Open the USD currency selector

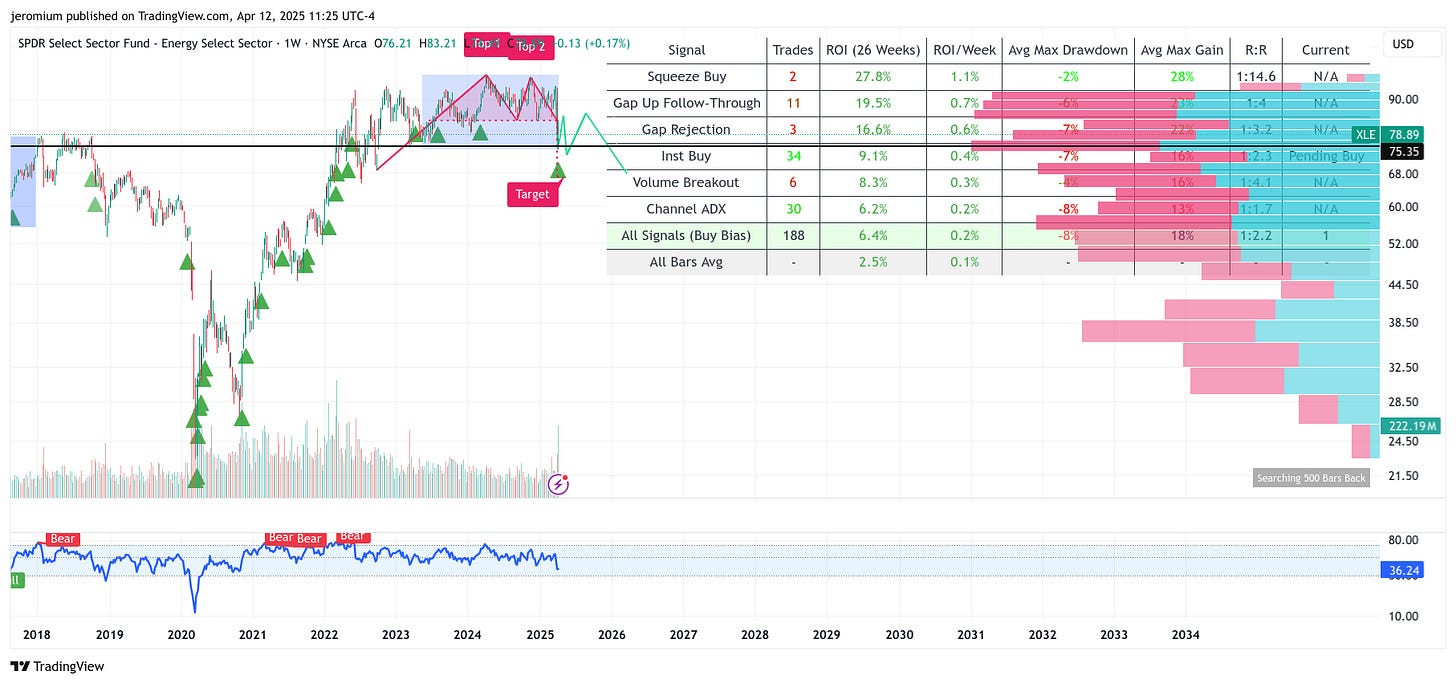coord(1411,45)
